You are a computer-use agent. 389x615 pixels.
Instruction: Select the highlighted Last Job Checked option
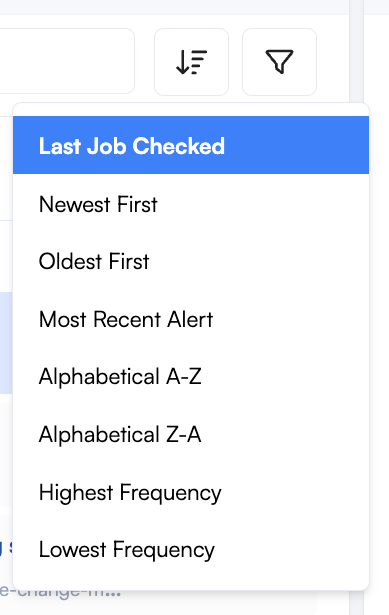click(191, 145)
